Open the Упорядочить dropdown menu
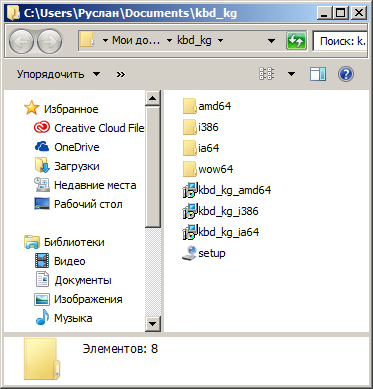This screenshot has width=373, height=389. coord(58,74)
